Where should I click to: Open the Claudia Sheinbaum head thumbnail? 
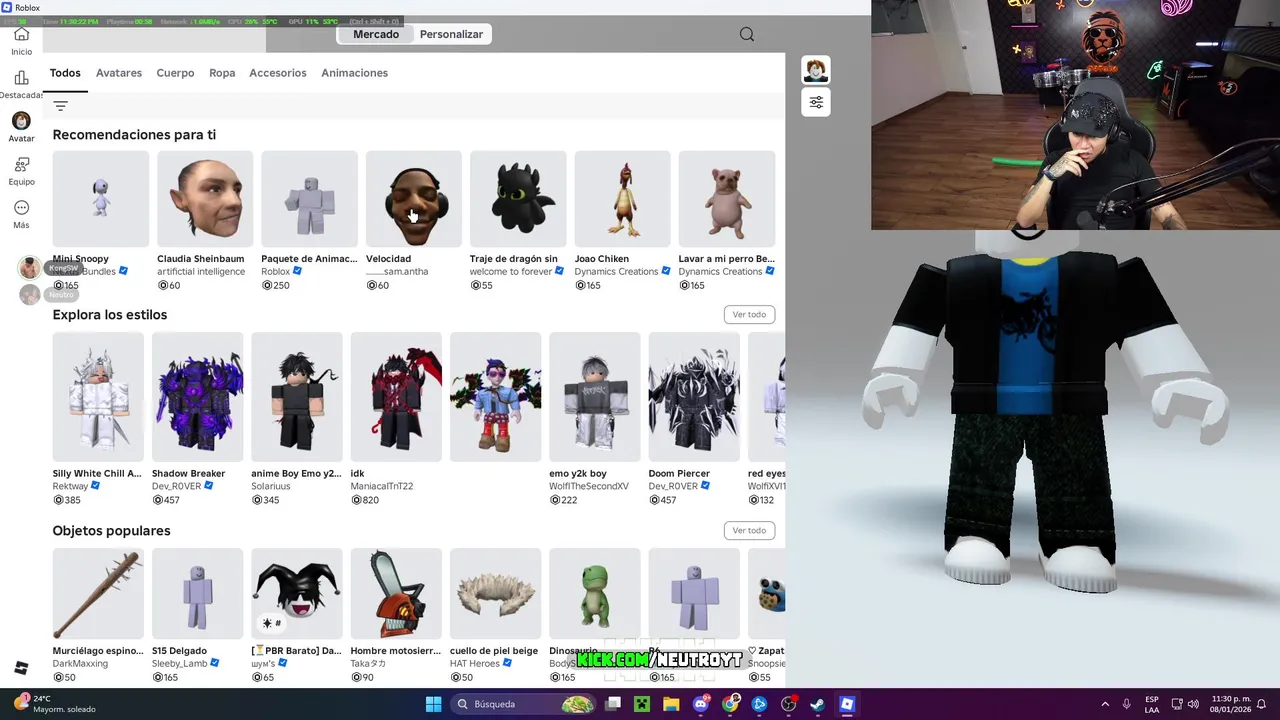(205, 199)
